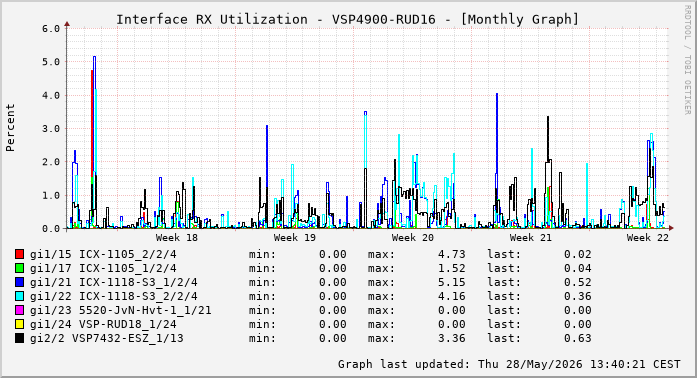Click the magenta gi1/23 legend swatch
This screenshot has height=378, width=697.
[20, 310]
